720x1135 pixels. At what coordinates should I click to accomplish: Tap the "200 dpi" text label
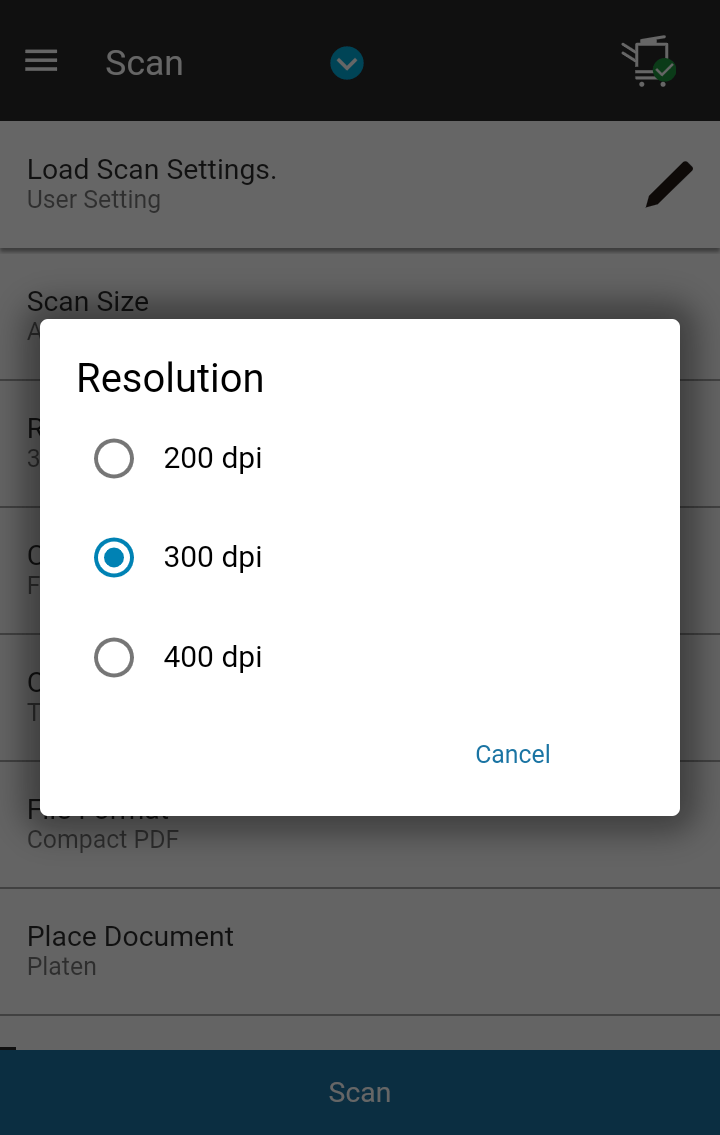pyautogui.click(x=213, y=459)
